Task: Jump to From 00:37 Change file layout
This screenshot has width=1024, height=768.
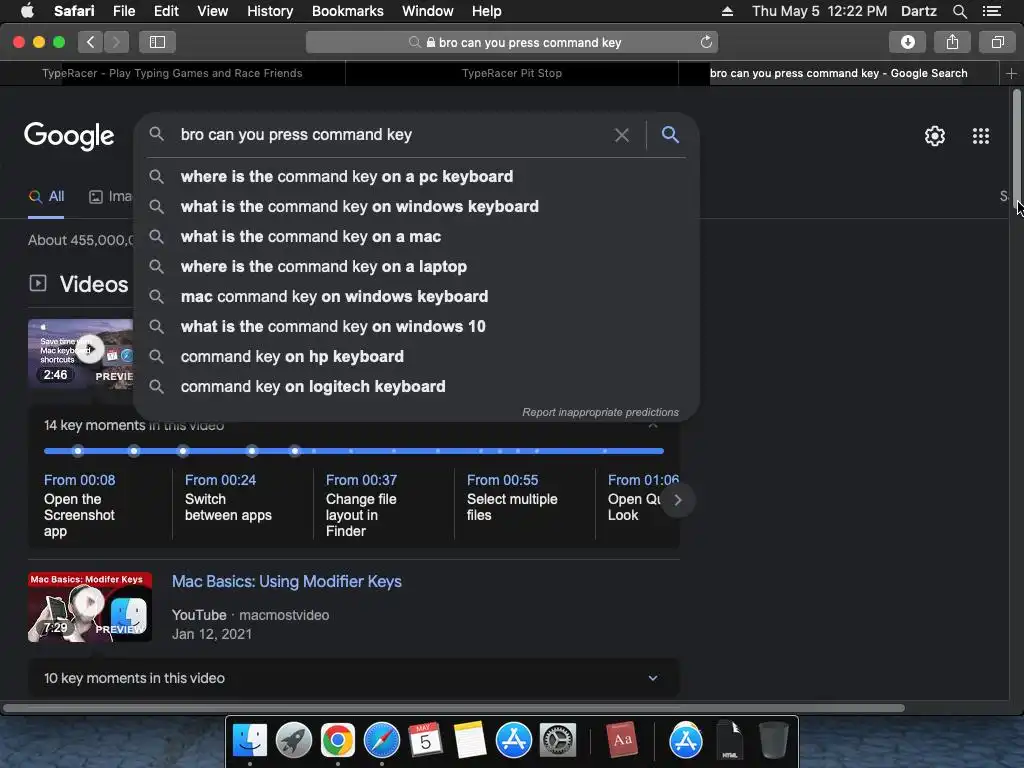Action: 361,505
